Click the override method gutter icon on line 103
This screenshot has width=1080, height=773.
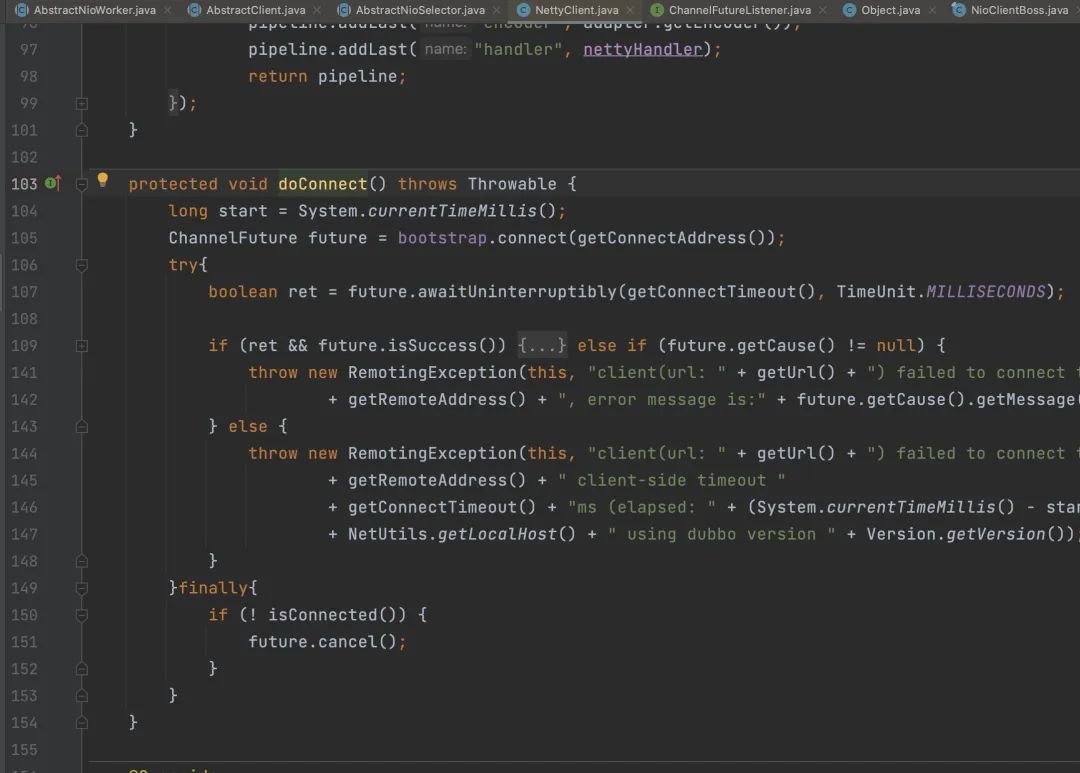pyautogui.click(x=53, y=183)
